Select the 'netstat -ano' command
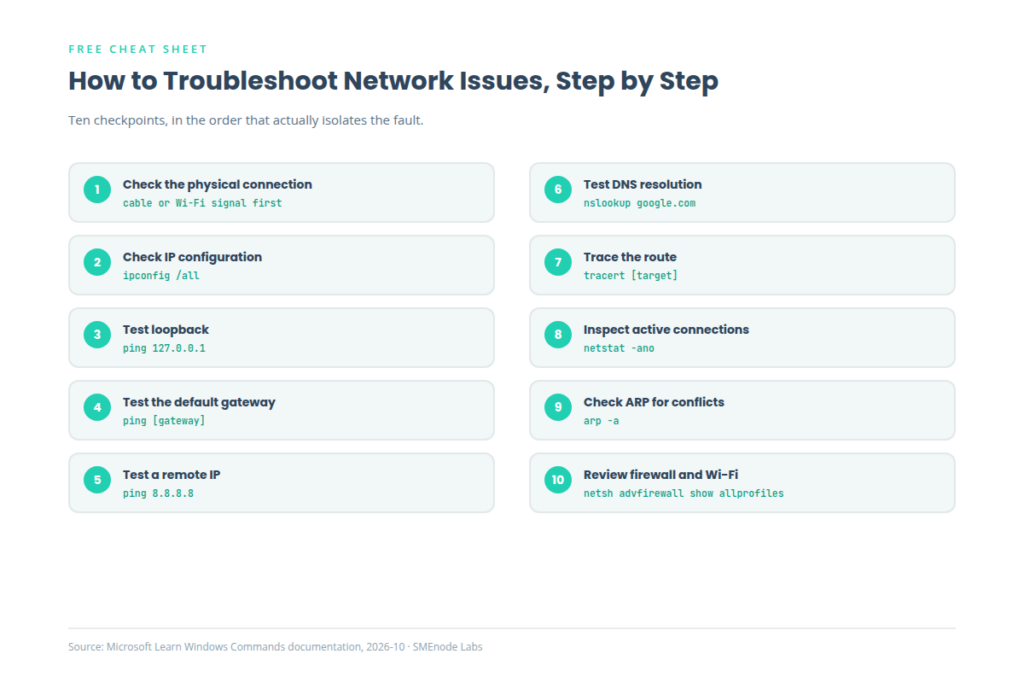This screenshot has height=683, width=1024. tap(619, 348)
